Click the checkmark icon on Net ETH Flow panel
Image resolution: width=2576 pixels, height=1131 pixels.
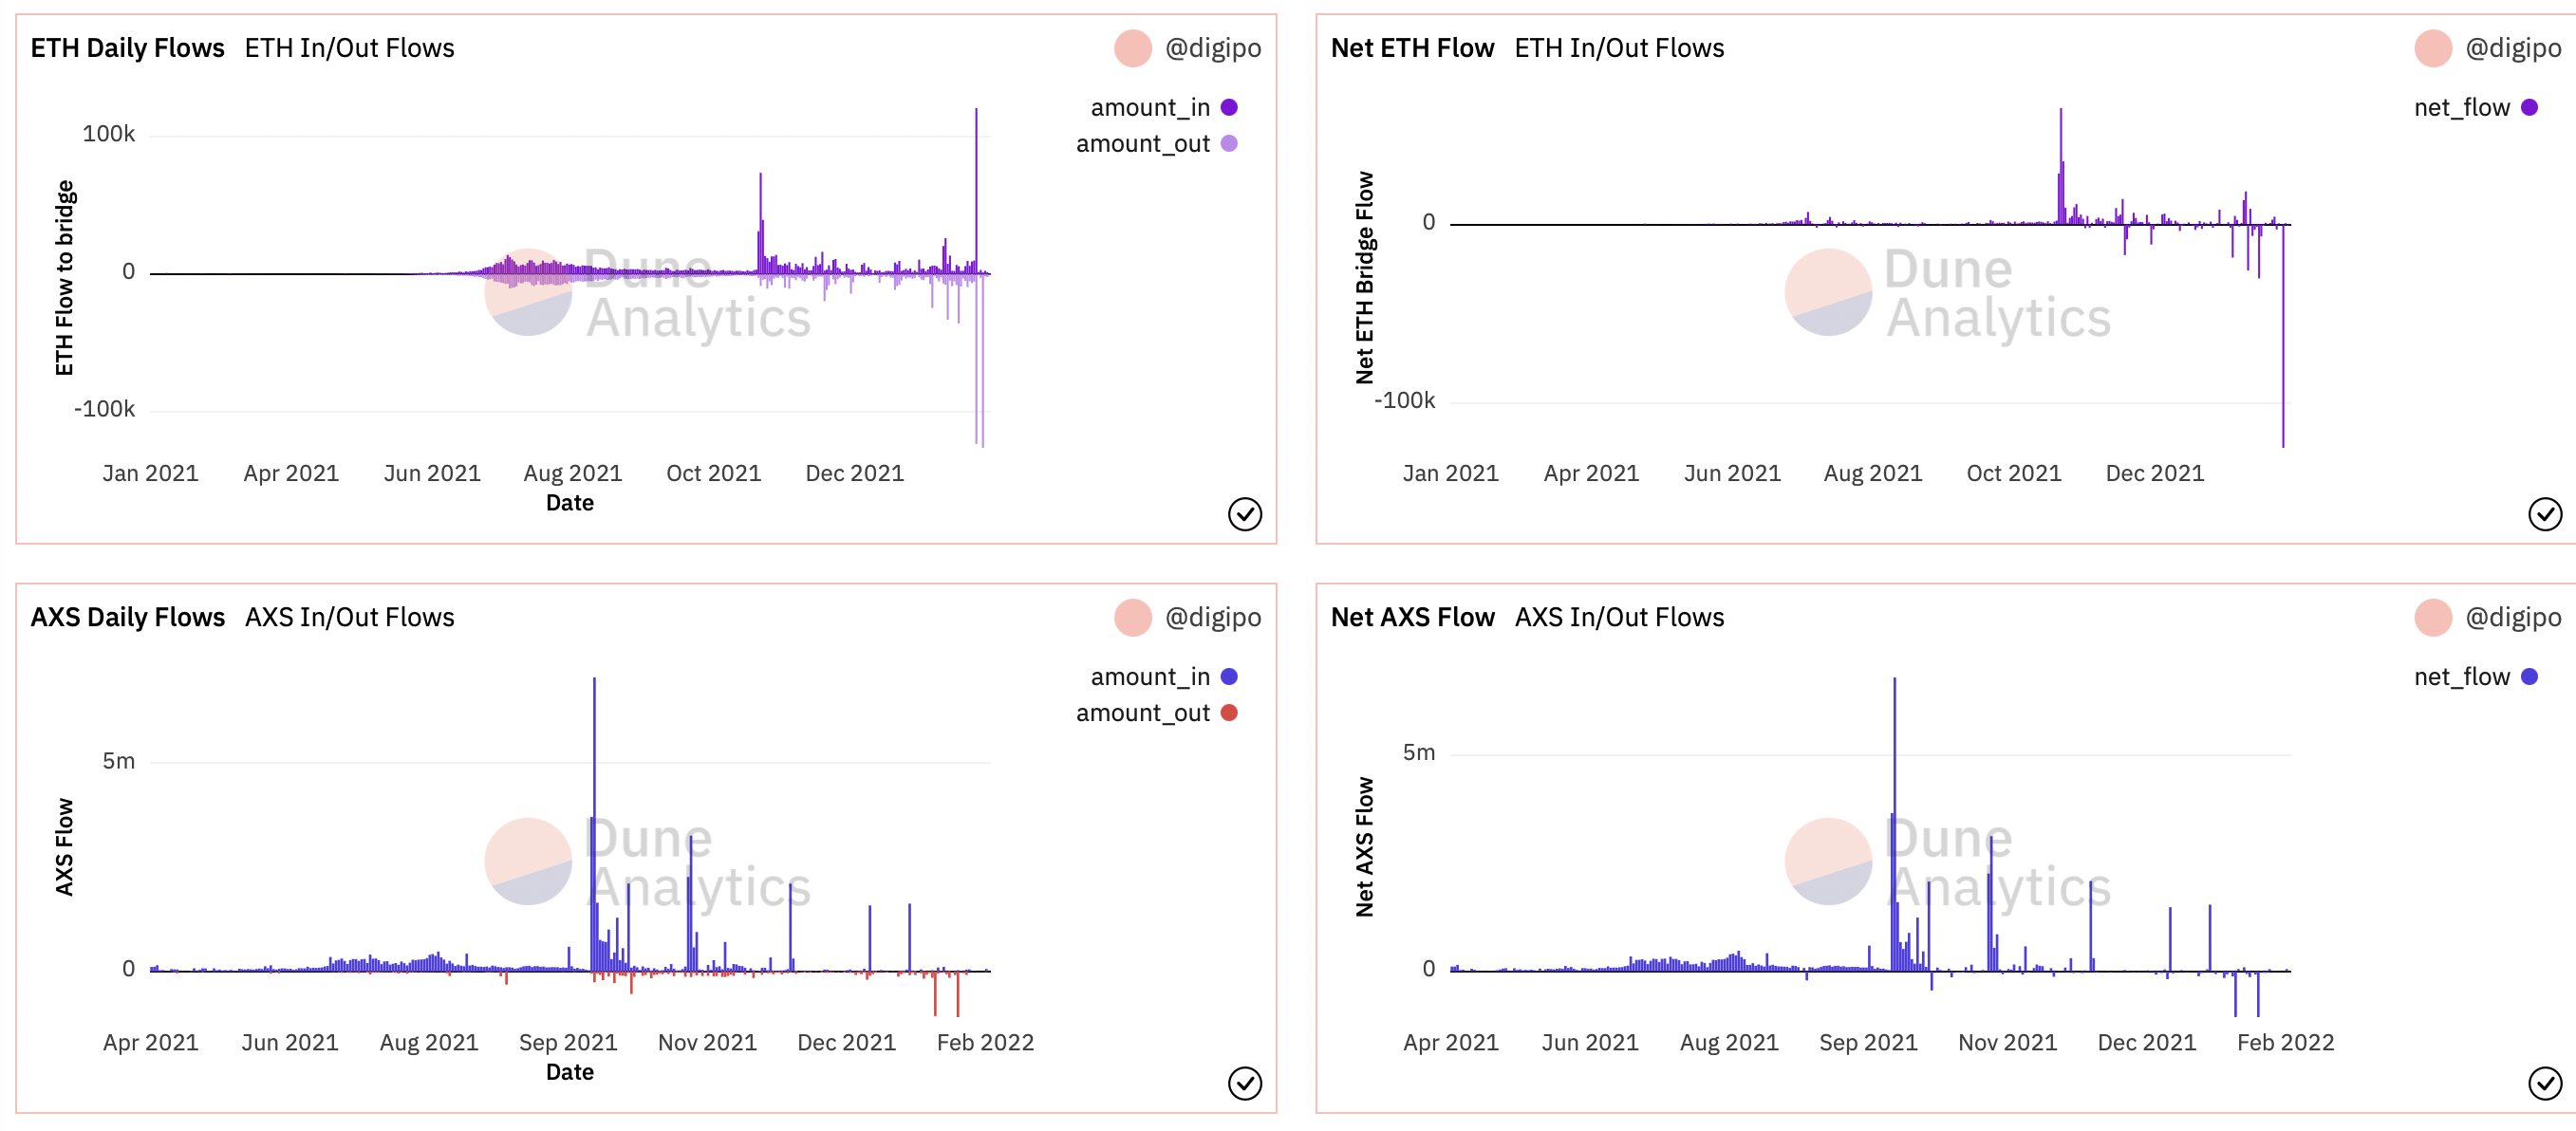tap(2544, 514)
